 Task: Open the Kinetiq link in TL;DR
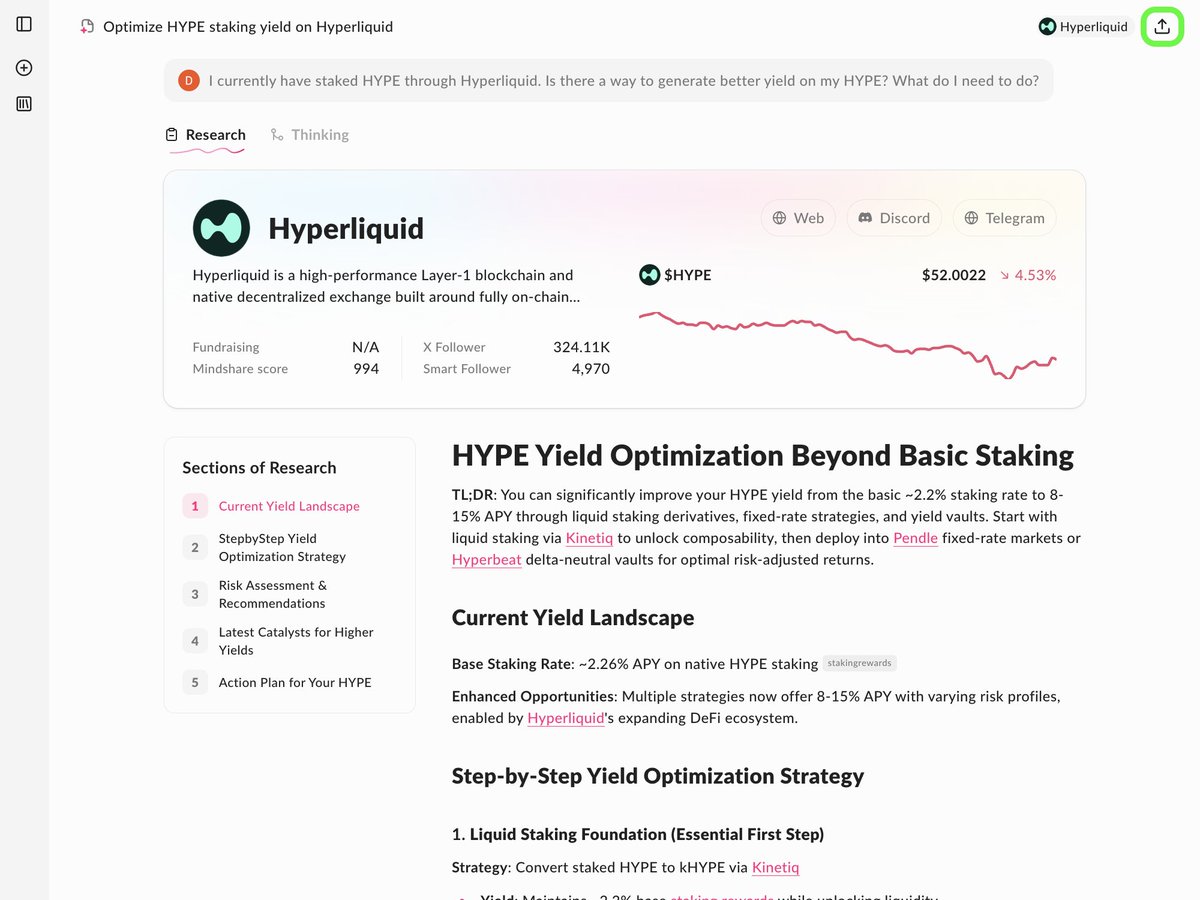pos(590,538)
